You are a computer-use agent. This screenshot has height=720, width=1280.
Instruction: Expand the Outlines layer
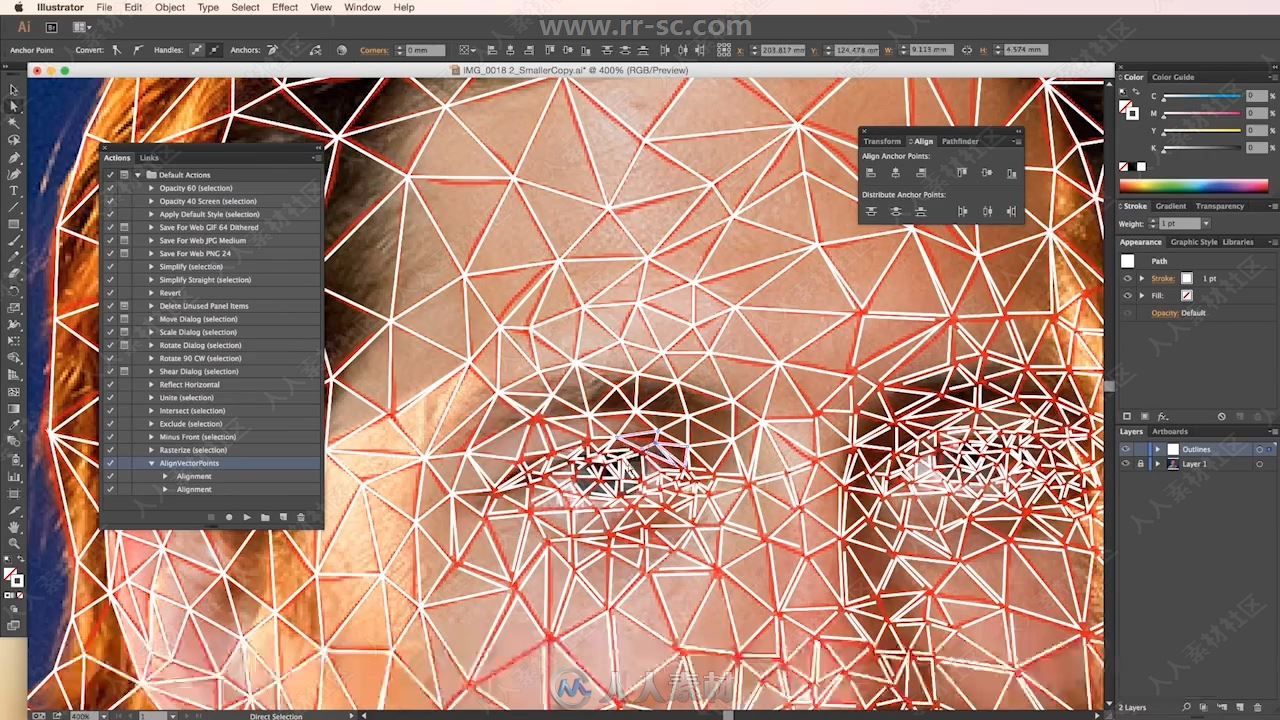(1157, 449)
